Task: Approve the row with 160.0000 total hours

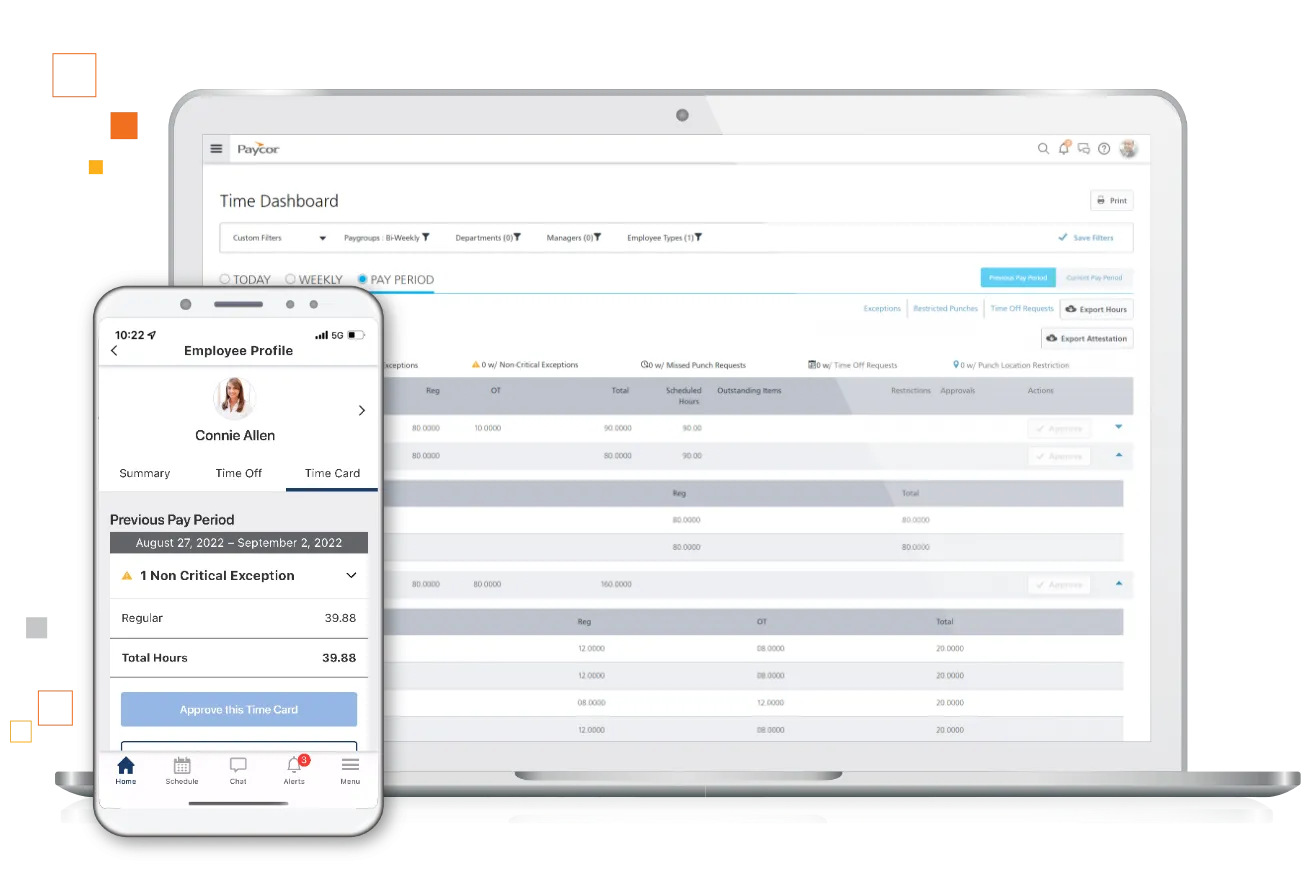Action: click(x=1058, y=584)
